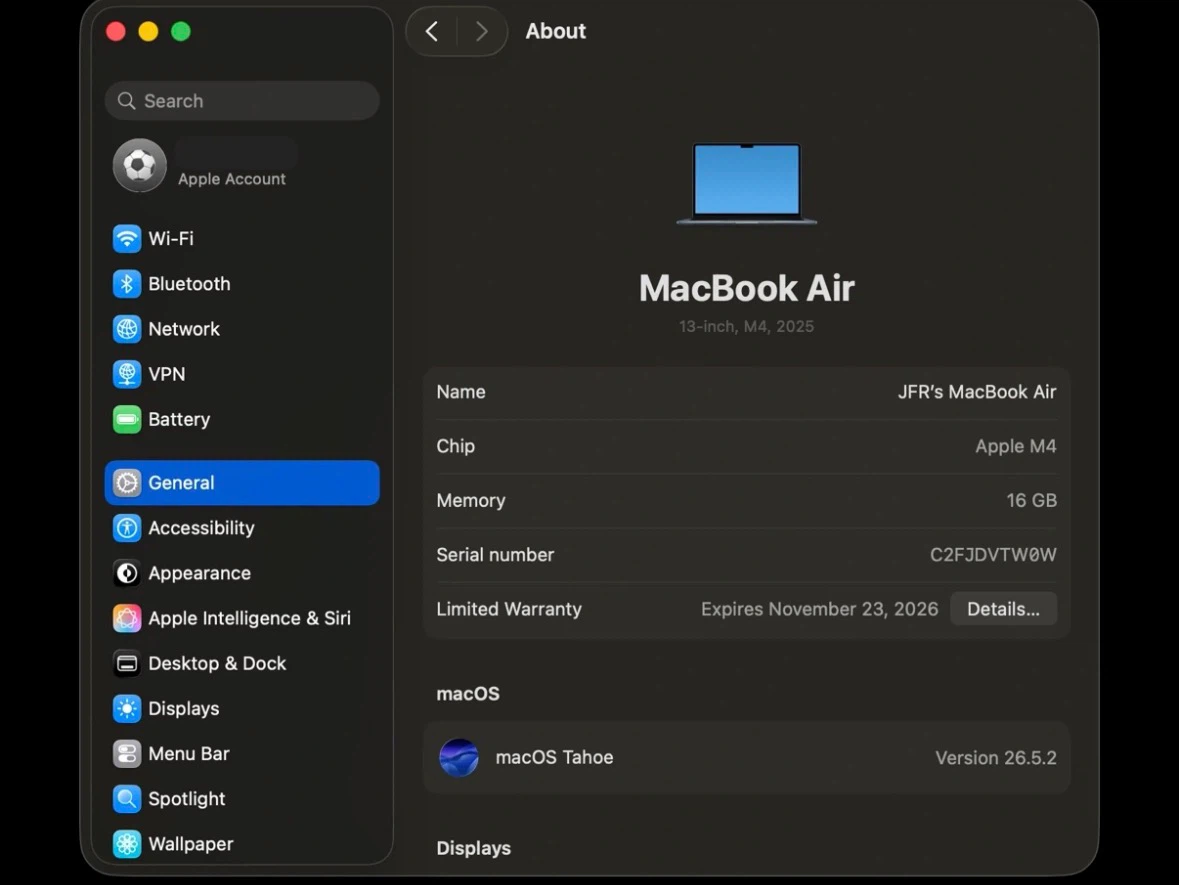Go forward with the right chevron
1179x885 pixels.
[481, 32]
